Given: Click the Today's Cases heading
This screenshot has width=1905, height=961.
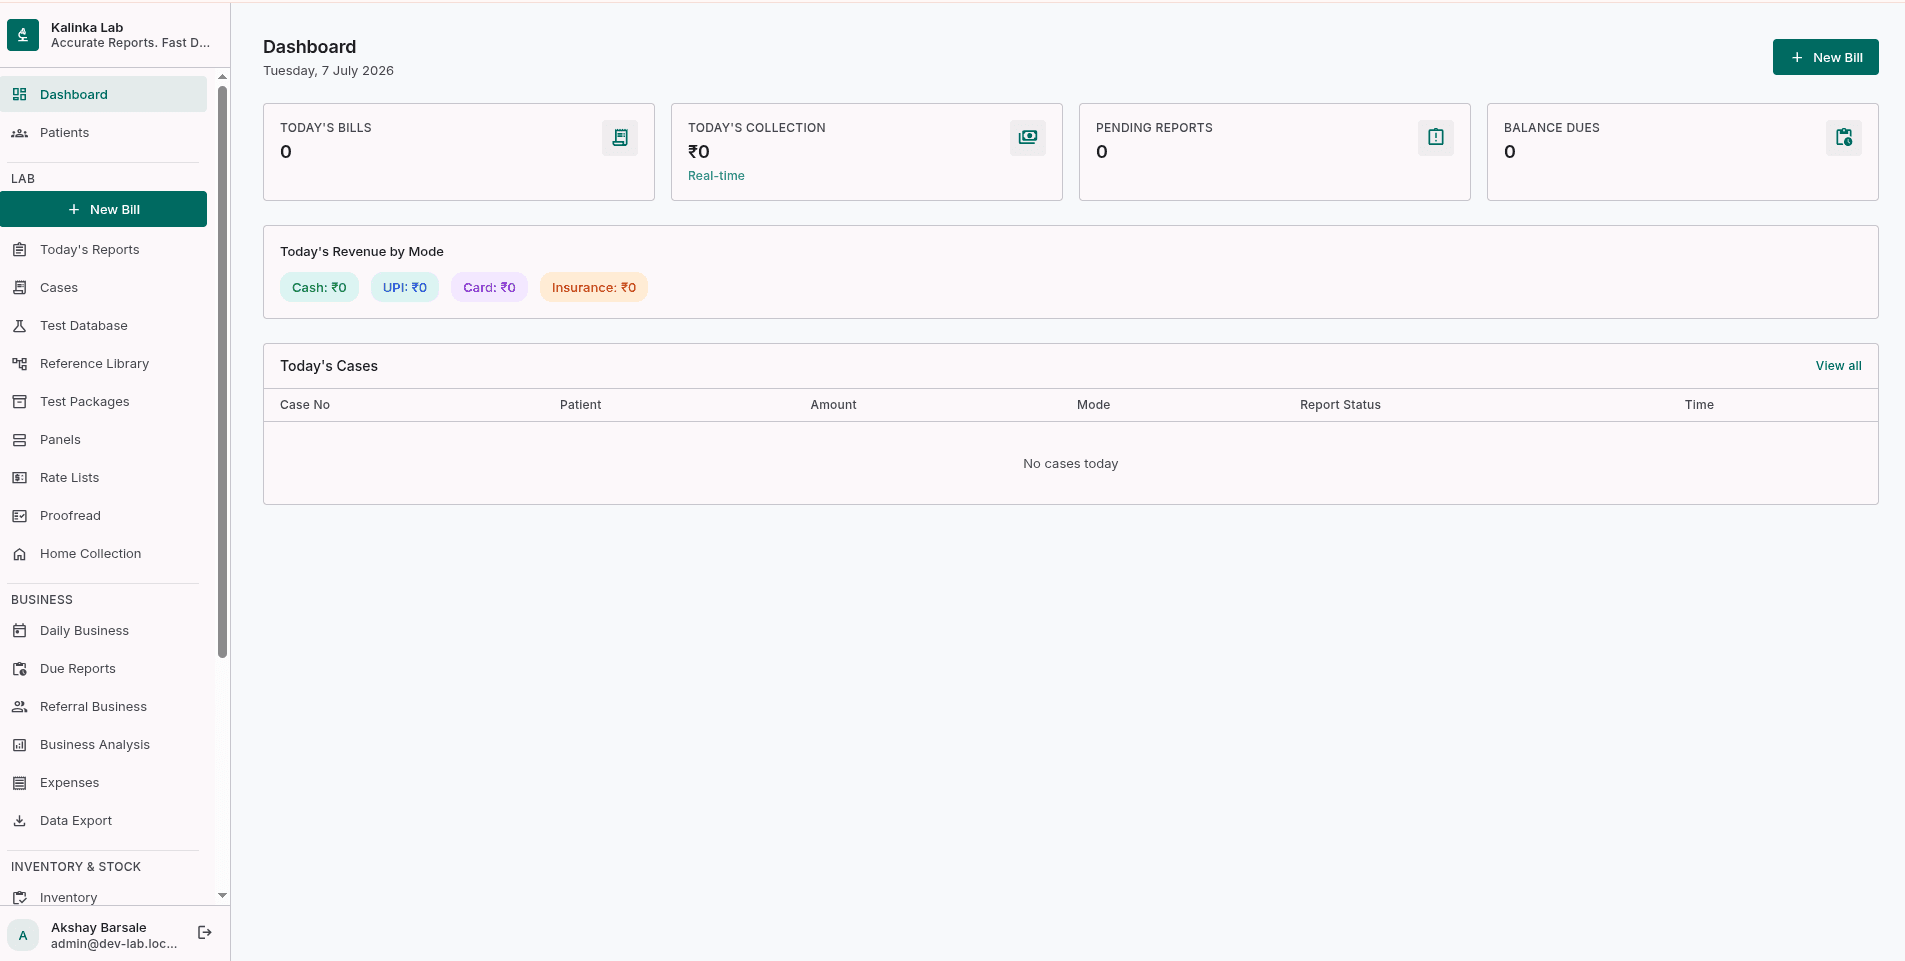Looking at the screenshot, I should point(329,366).
